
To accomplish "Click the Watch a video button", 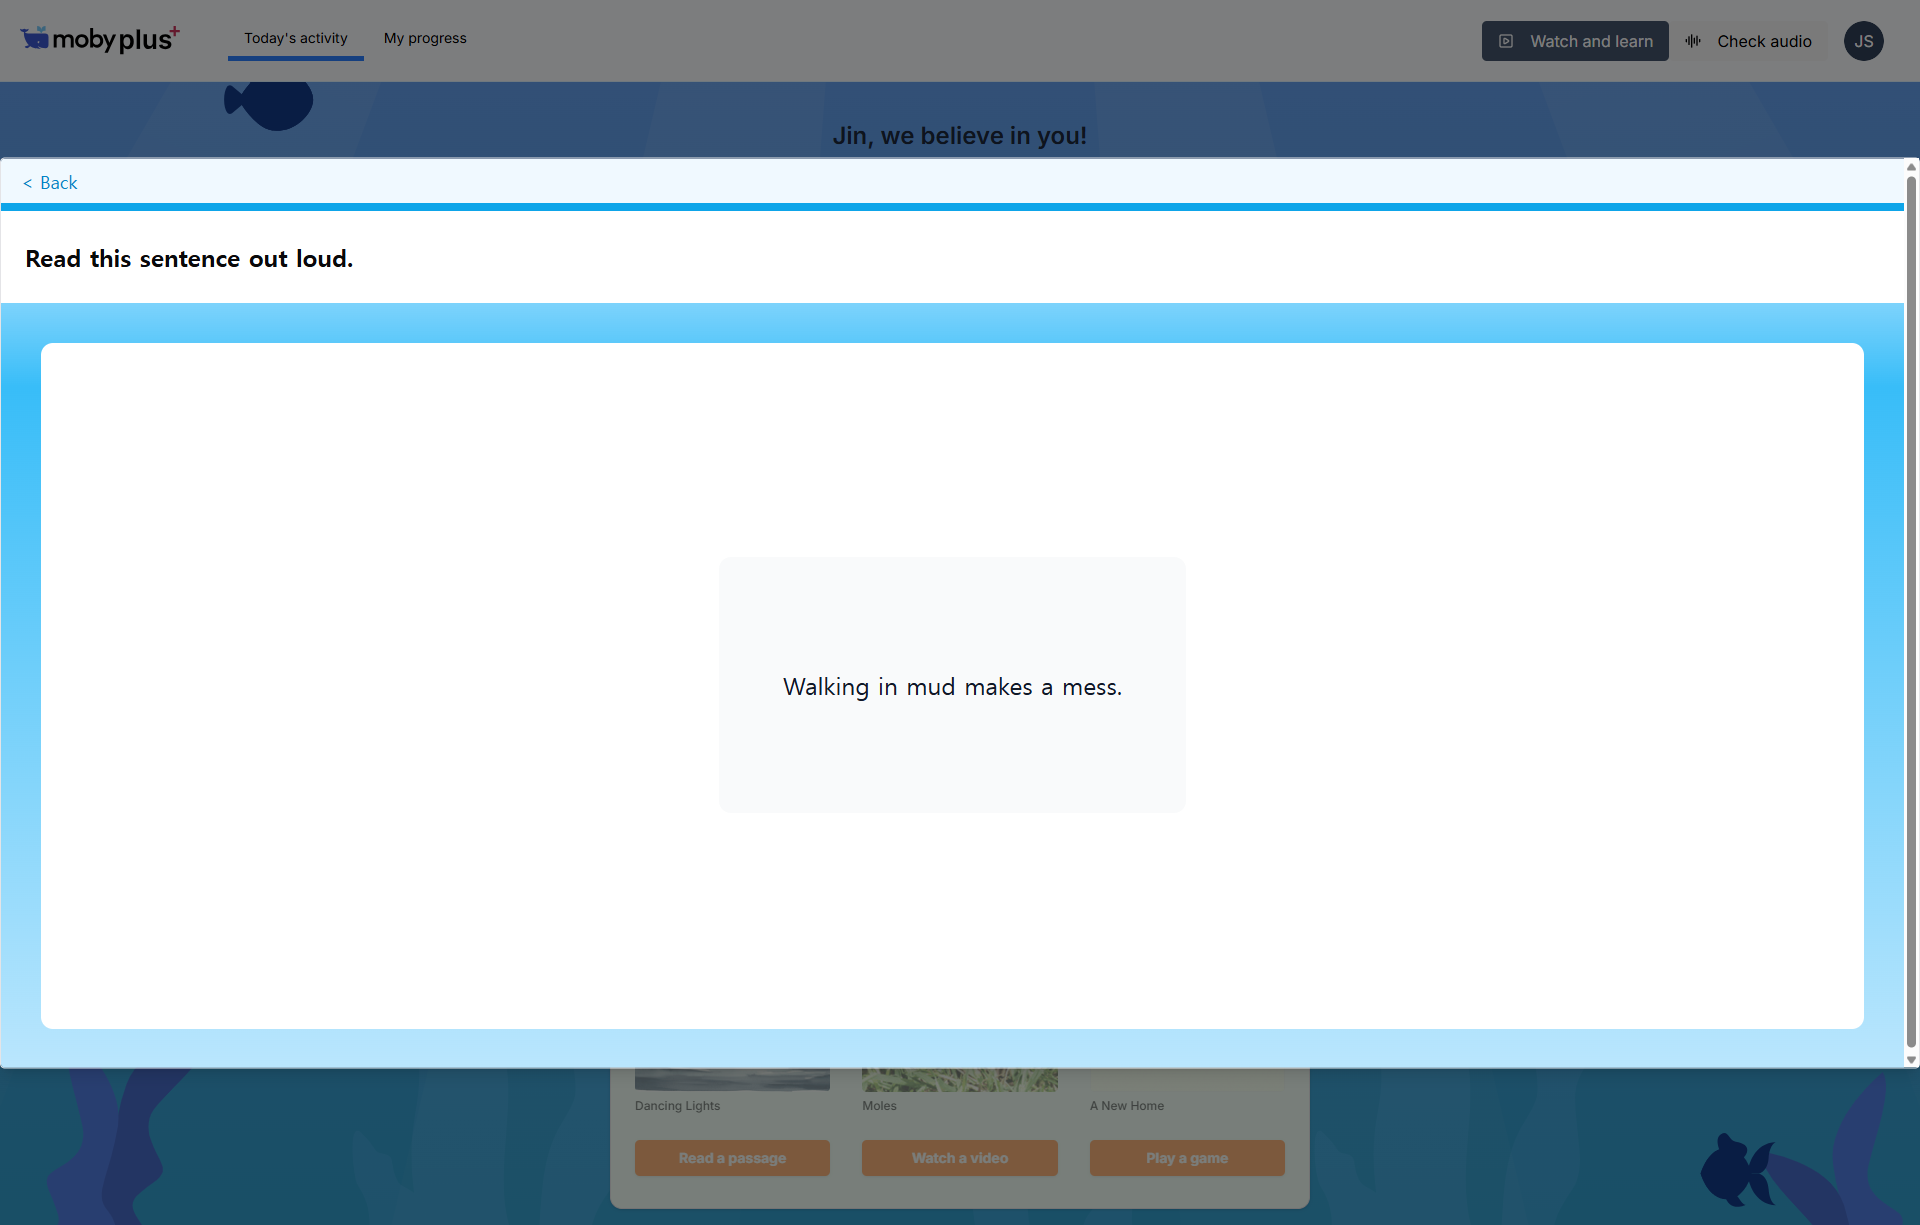I will [x=960, y=1158].
